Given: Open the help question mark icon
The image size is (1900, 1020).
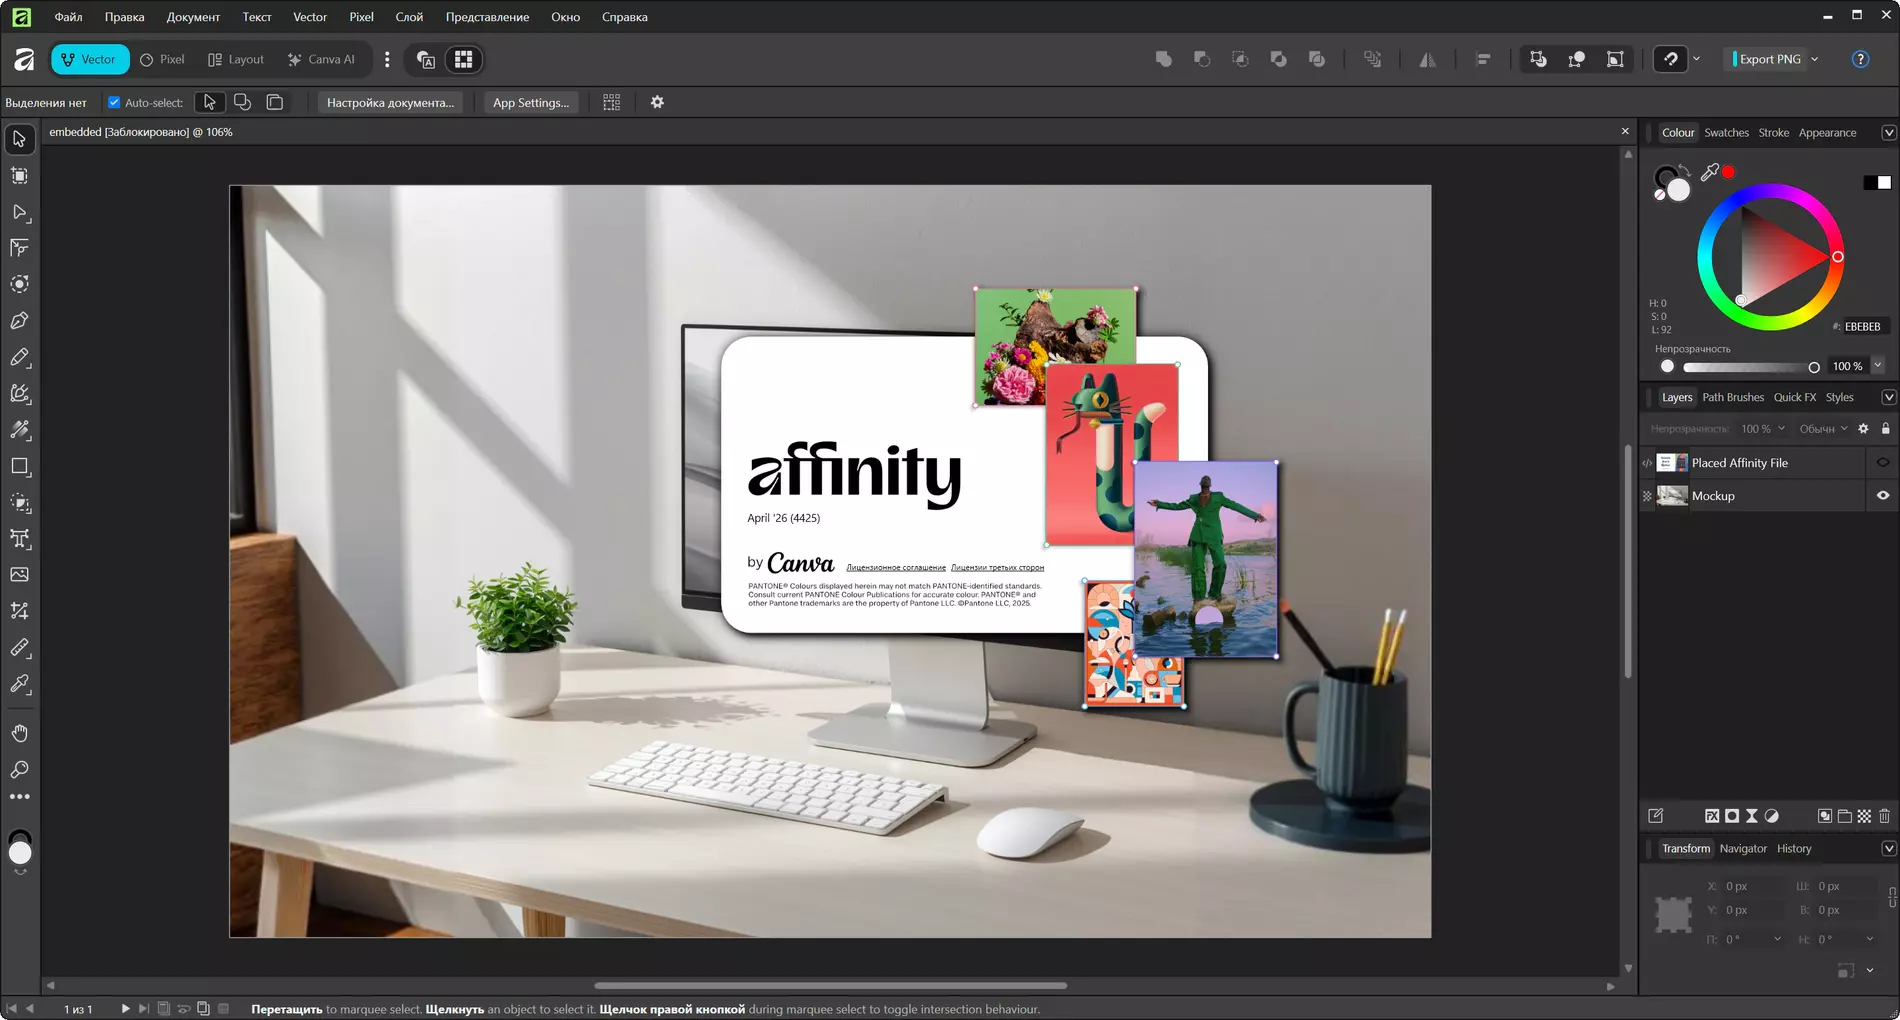Looking at the screenshot, I should pyautogui.click(x=1860, y=59).
